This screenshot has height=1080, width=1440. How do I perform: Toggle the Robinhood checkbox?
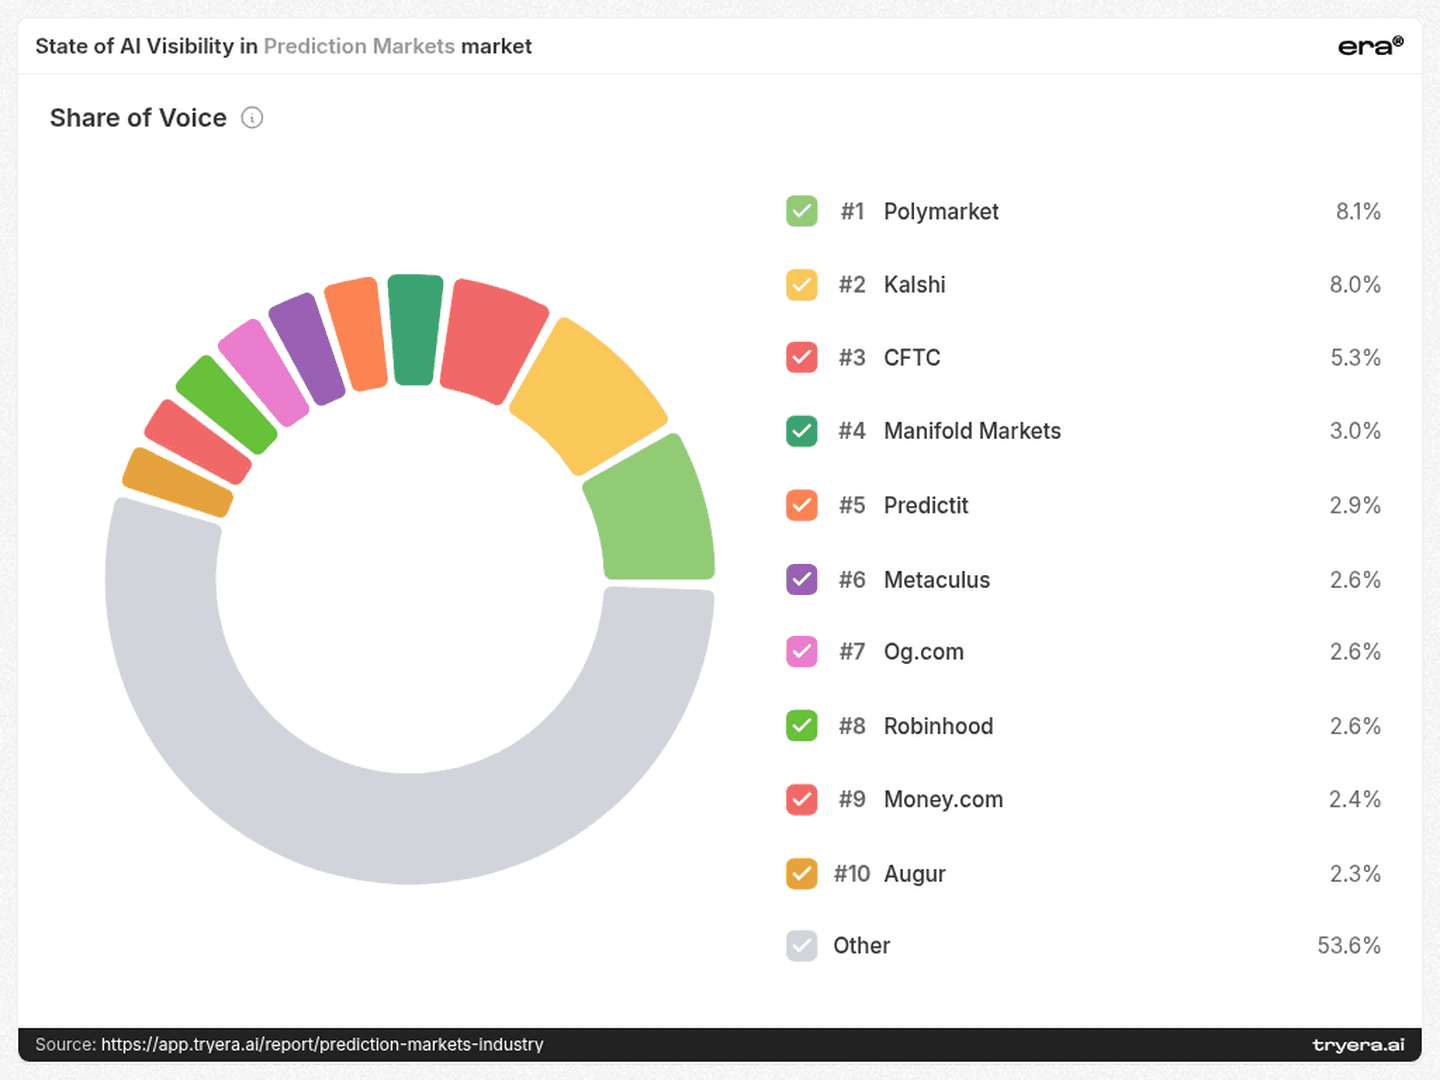coord(802,726)
